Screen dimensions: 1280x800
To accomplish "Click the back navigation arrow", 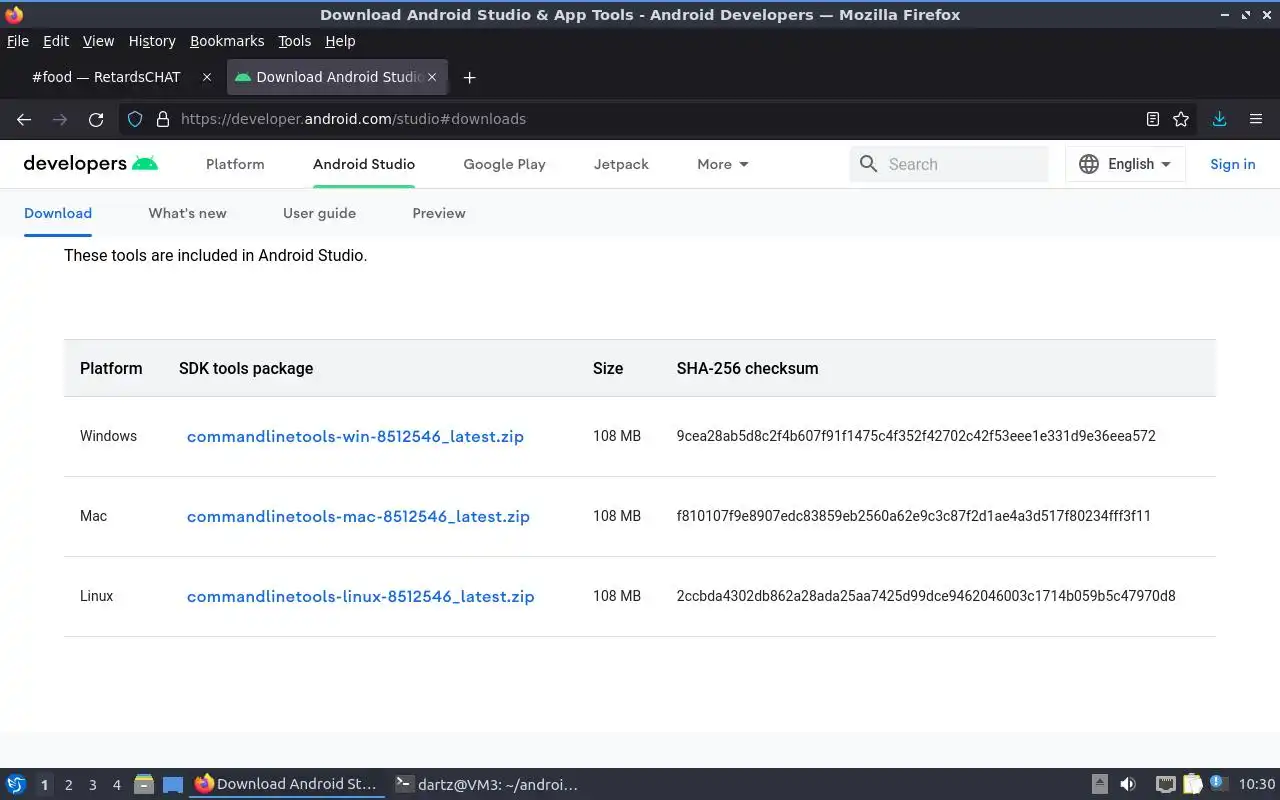I will [x=24, y=119].
